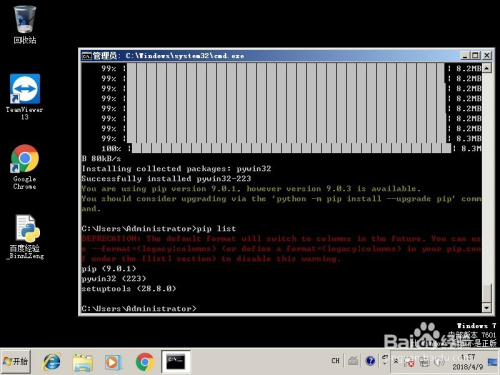Select the TeamViewer 13 desktop shortcut
Image resolution: width=500 pixels, height=375 pixels.
coord(25,97)
